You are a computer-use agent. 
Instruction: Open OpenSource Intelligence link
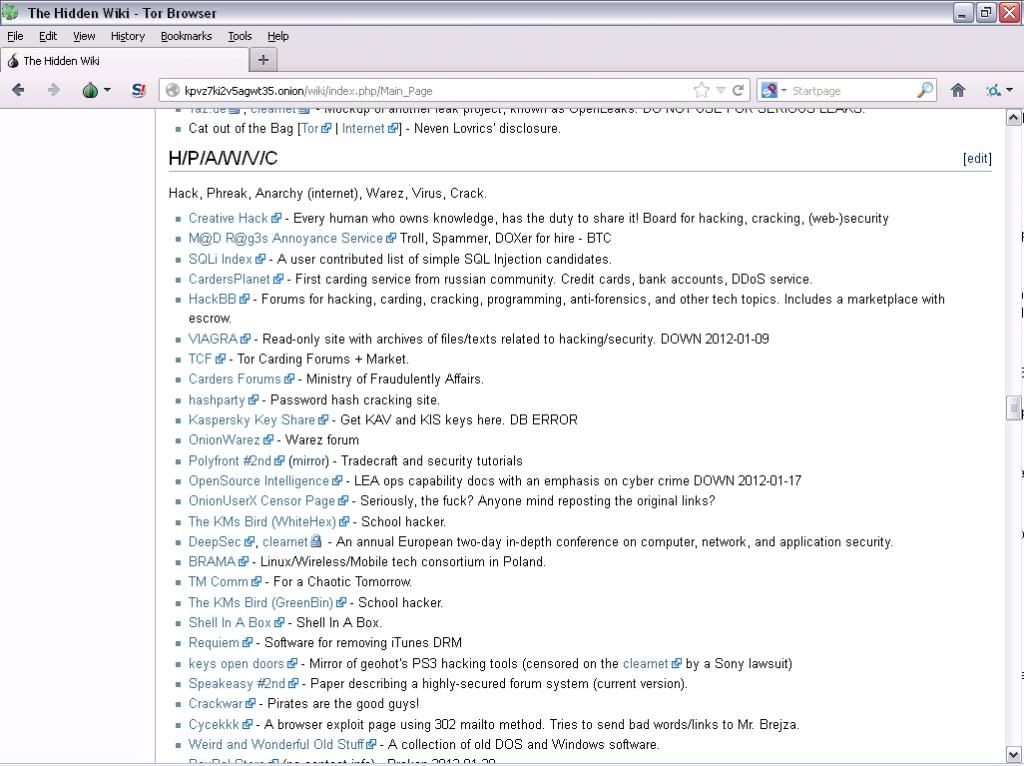tap(264, 481)
